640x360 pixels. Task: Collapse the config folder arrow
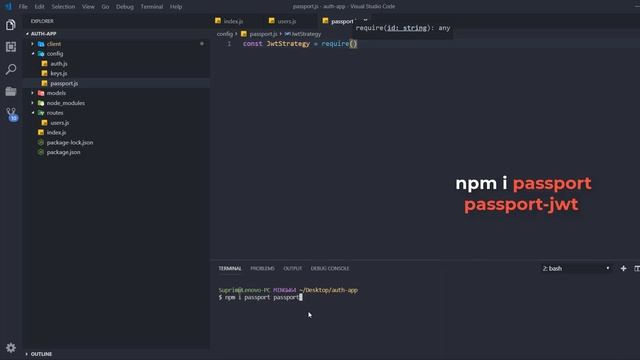[x=33, y=53]
